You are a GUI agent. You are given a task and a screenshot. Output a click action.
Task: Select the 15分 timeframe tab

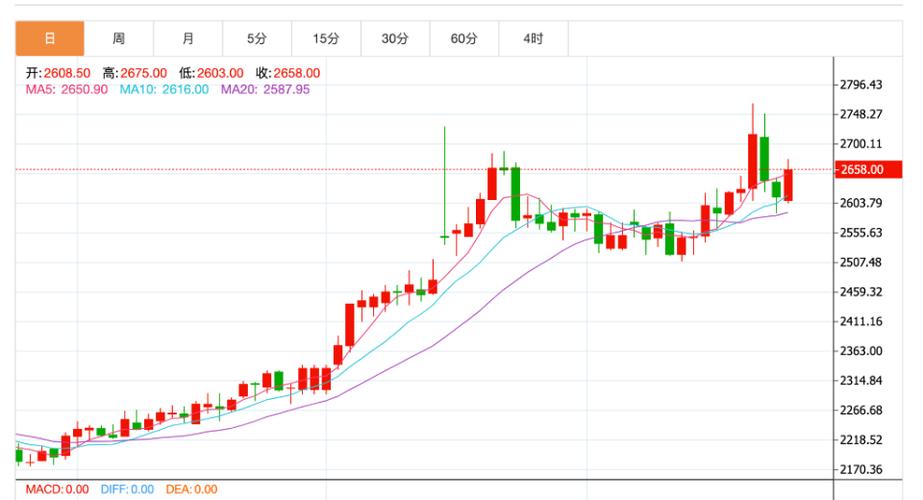click(326, 39)
